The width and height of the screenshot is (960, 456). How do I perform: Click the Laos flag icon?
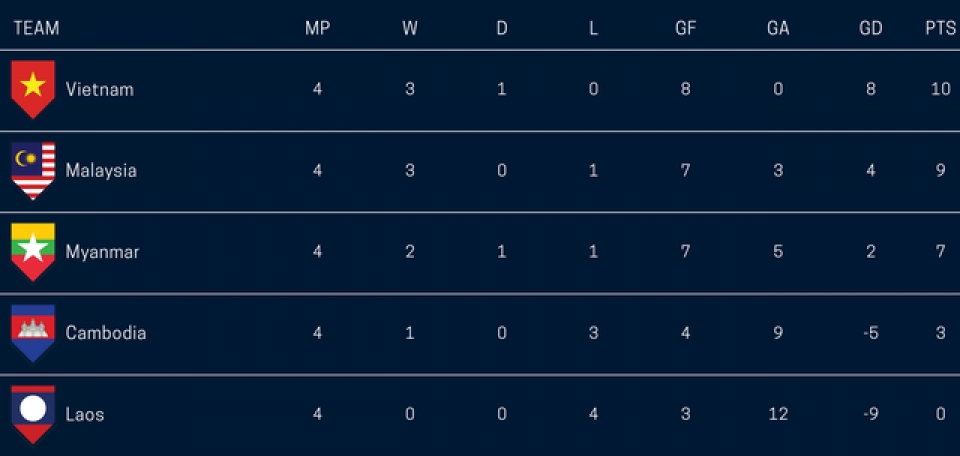tap(32, 413)
